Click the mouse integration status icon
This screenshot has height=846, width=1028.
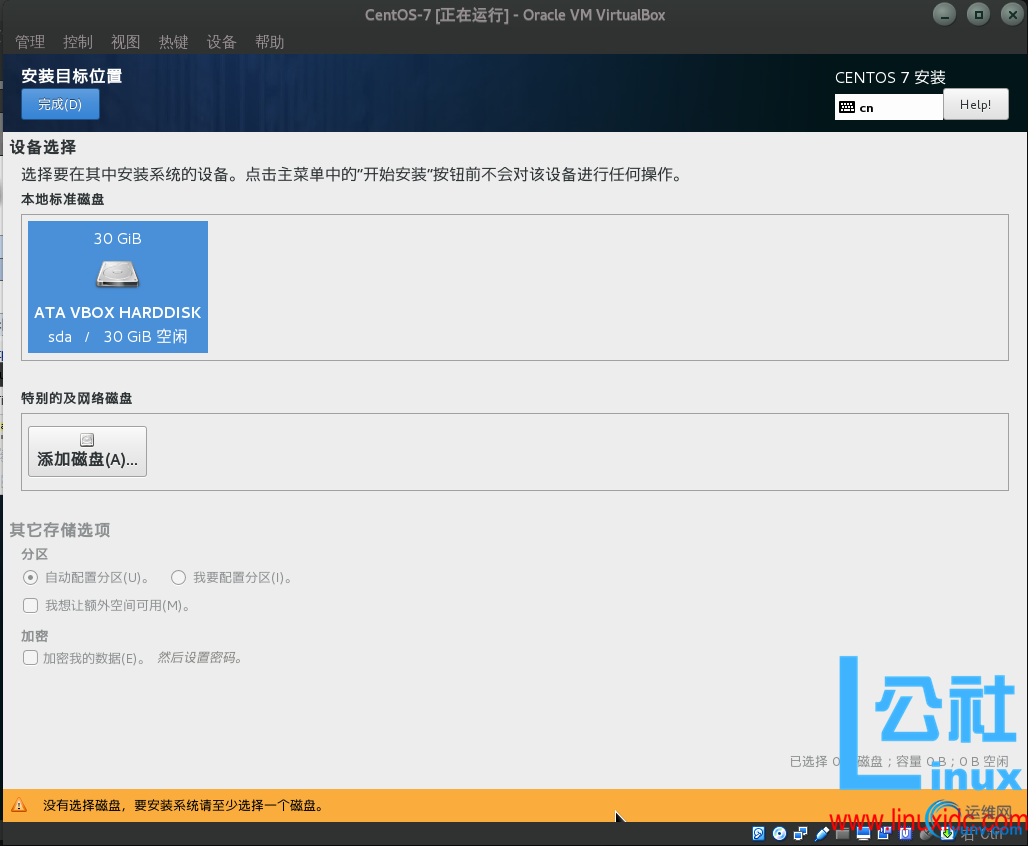coord(926,834)
